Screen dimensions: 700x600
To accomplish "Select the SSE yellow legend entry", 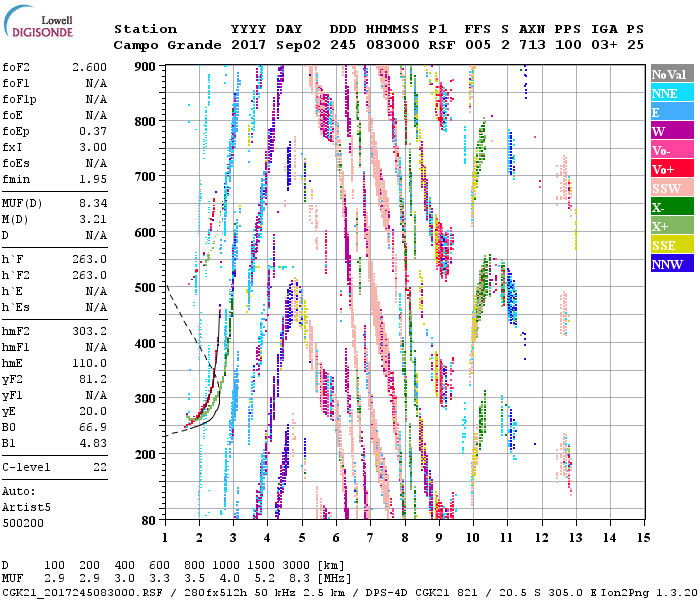I will pyautogui.click(x=668, y=246).
